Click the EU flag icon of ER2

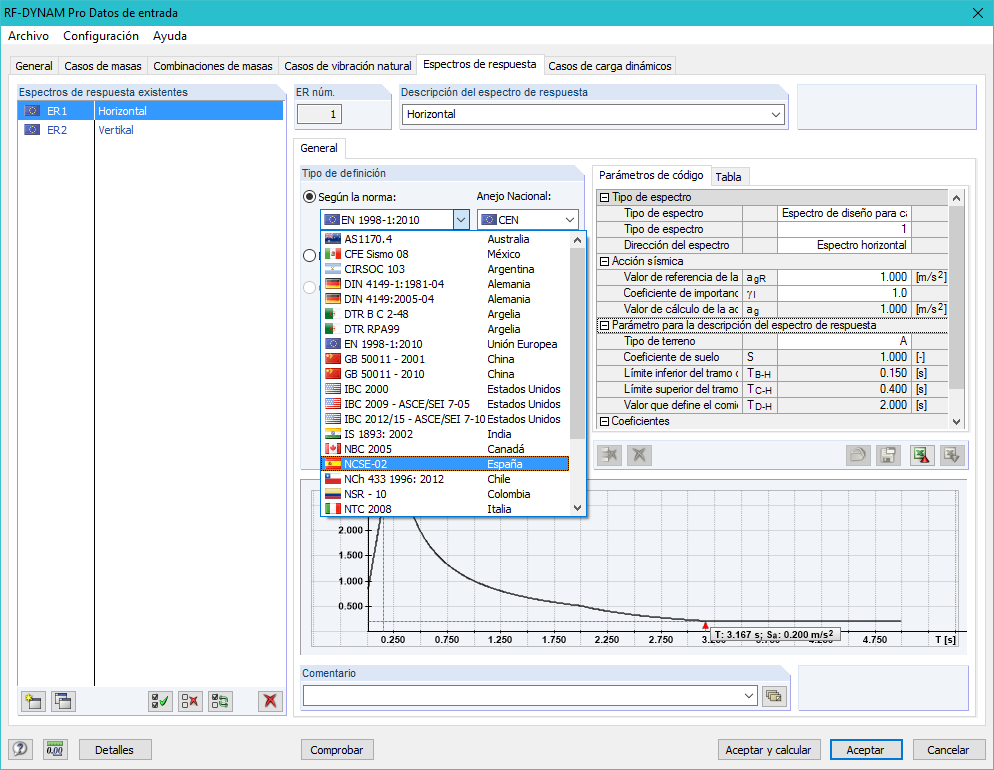tap(32, 130)
